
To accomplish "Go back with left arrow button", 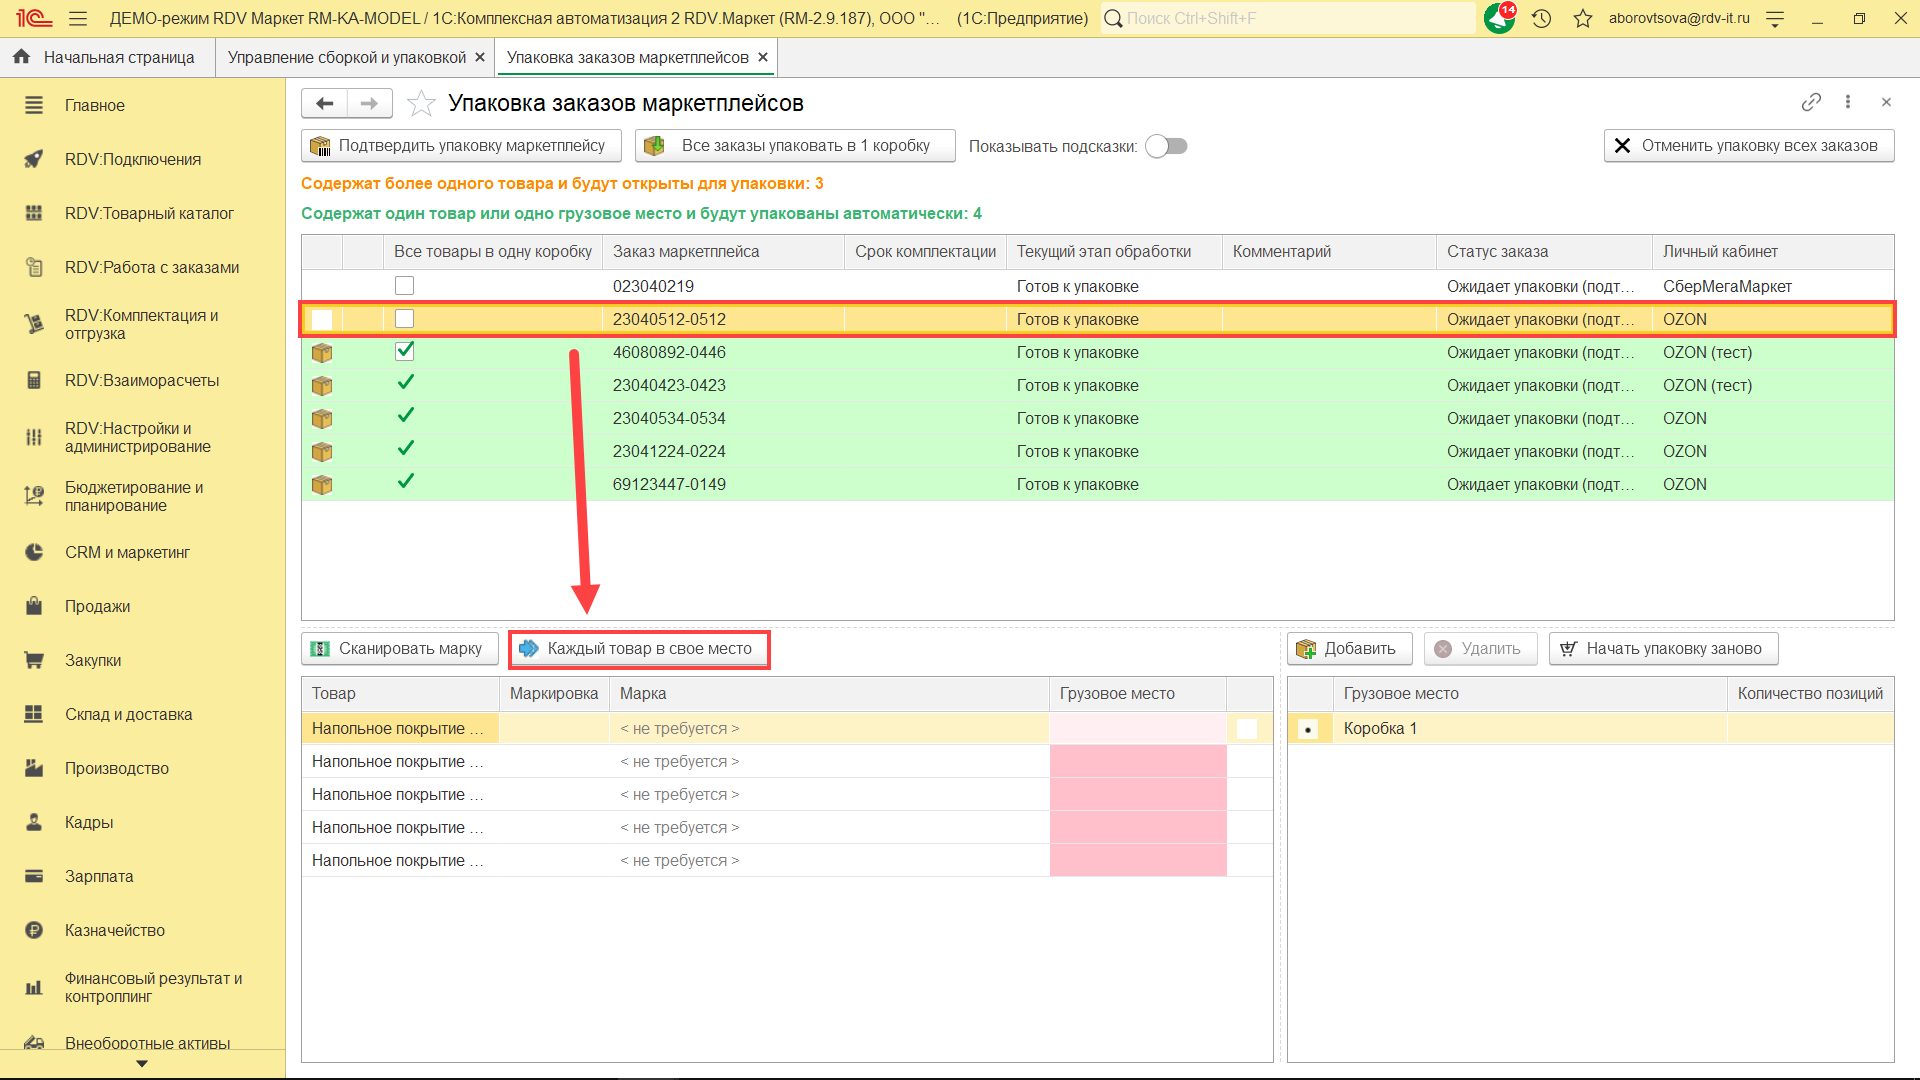I will [x=324, y=103].
